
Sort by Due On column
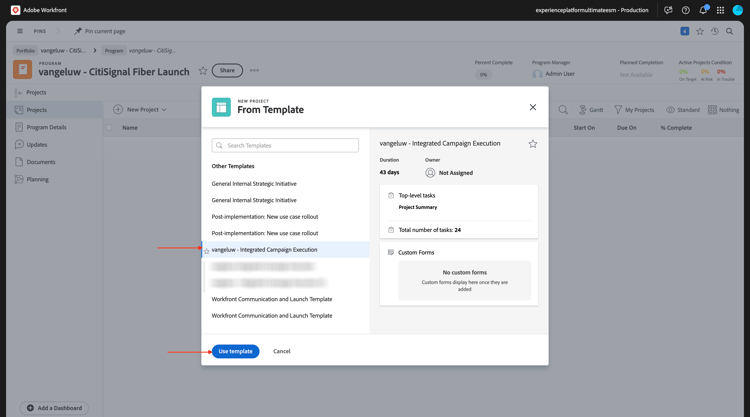(627, 128)
